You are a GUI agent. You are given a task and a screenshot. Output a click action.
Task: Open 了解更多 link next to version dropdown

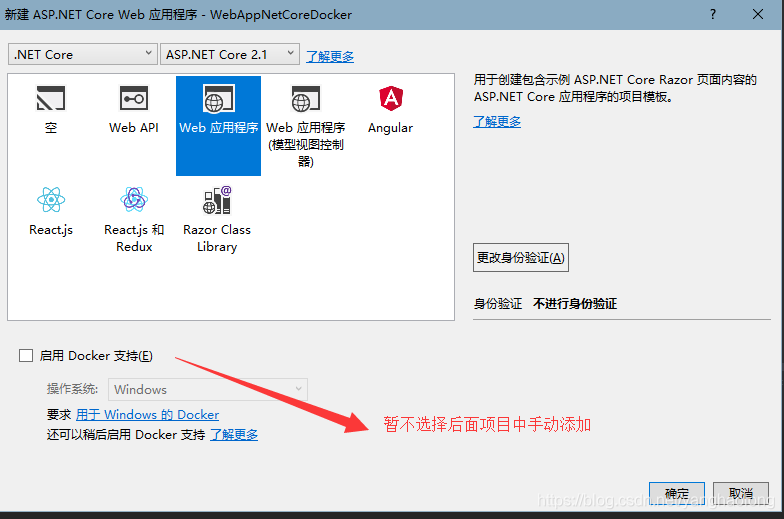click(x=330, y=56)
